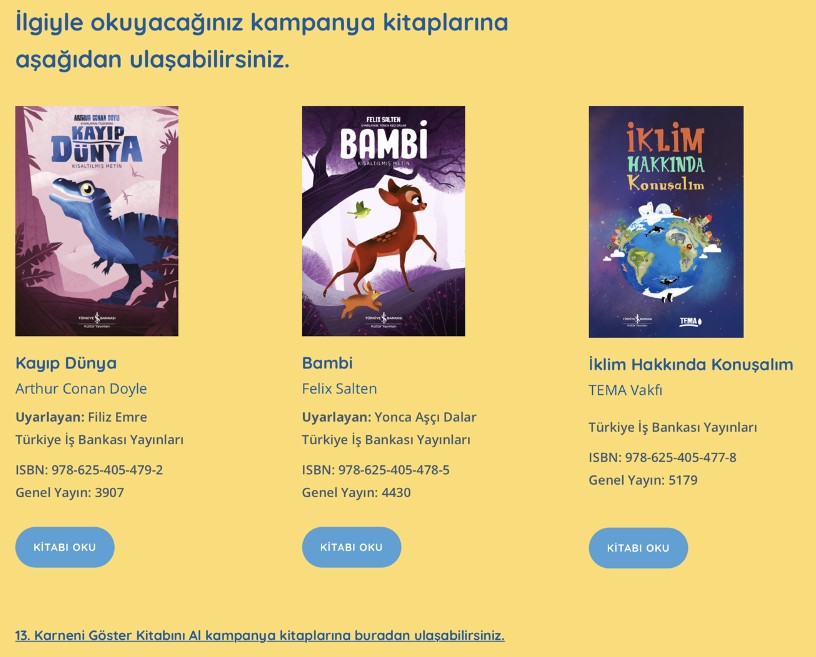This screenshot has height=657, width=816.
Task: Follow the 13. Karneni Göster campaign link
Action: pyautogui.click(x=260, y=636)
